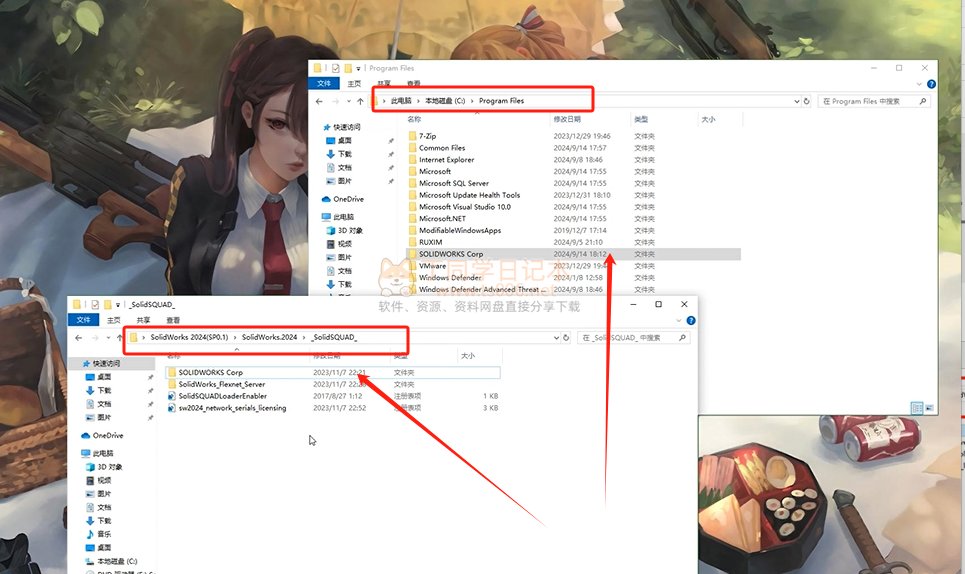The image size is (965, 574).
Task: Select SOLIDWORKS Corp folder in Program Files
Action: pyautogui.click(x=574, y=253)
